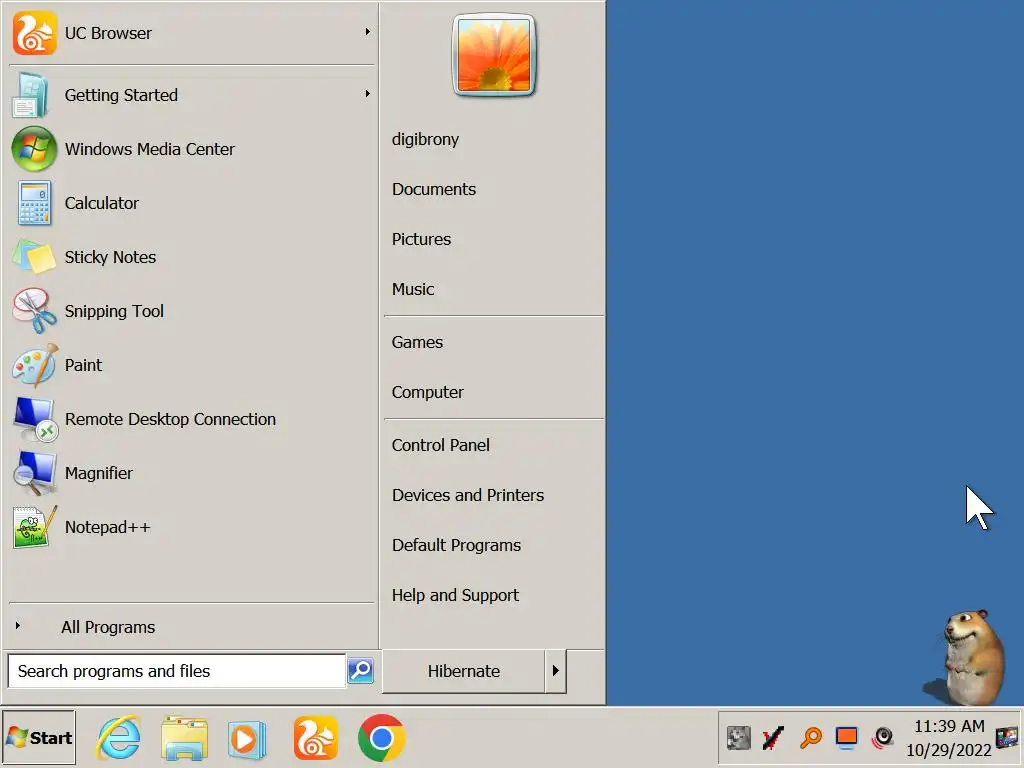1024x768 pixels.
Task: Launch Windows Media Center icon
Action: 34,149
